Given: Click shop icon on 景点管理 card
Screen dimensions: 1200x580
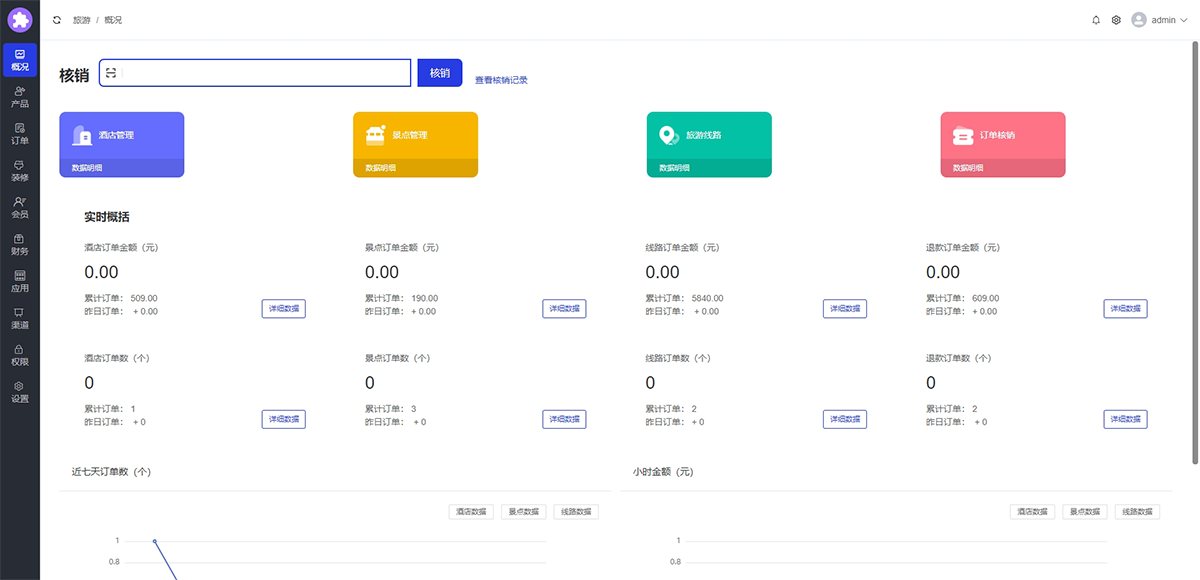Looking at the screenshot, I should coord(375,135).
